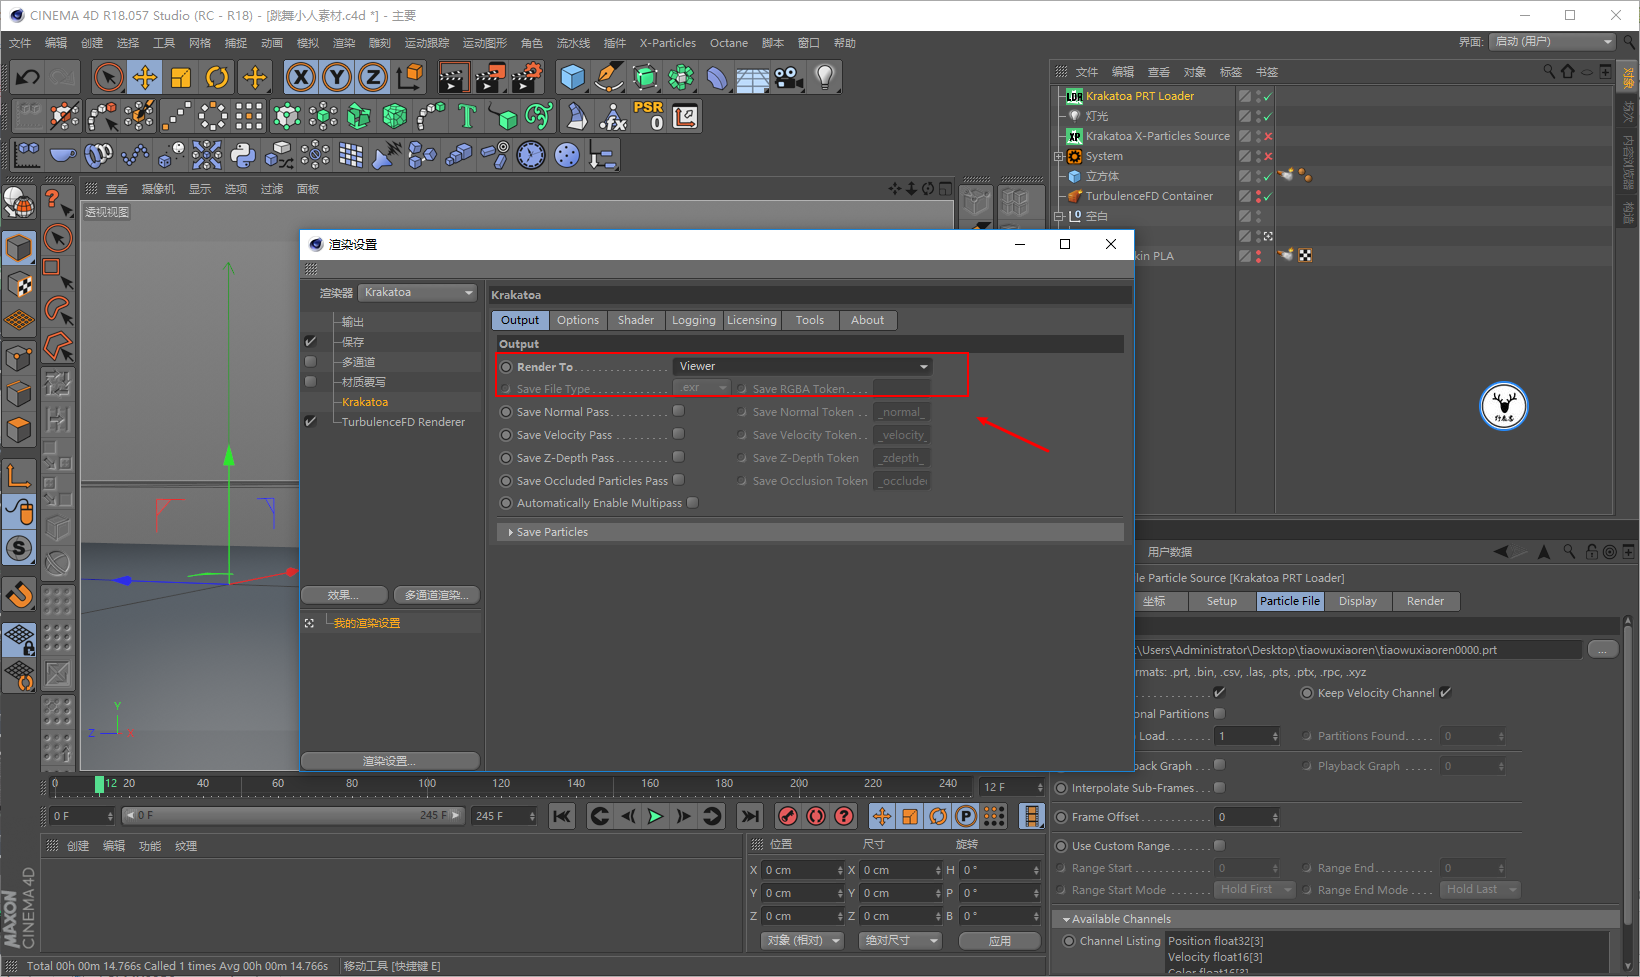Open the X-Particles menu
1640x977 pixels.
668,43
